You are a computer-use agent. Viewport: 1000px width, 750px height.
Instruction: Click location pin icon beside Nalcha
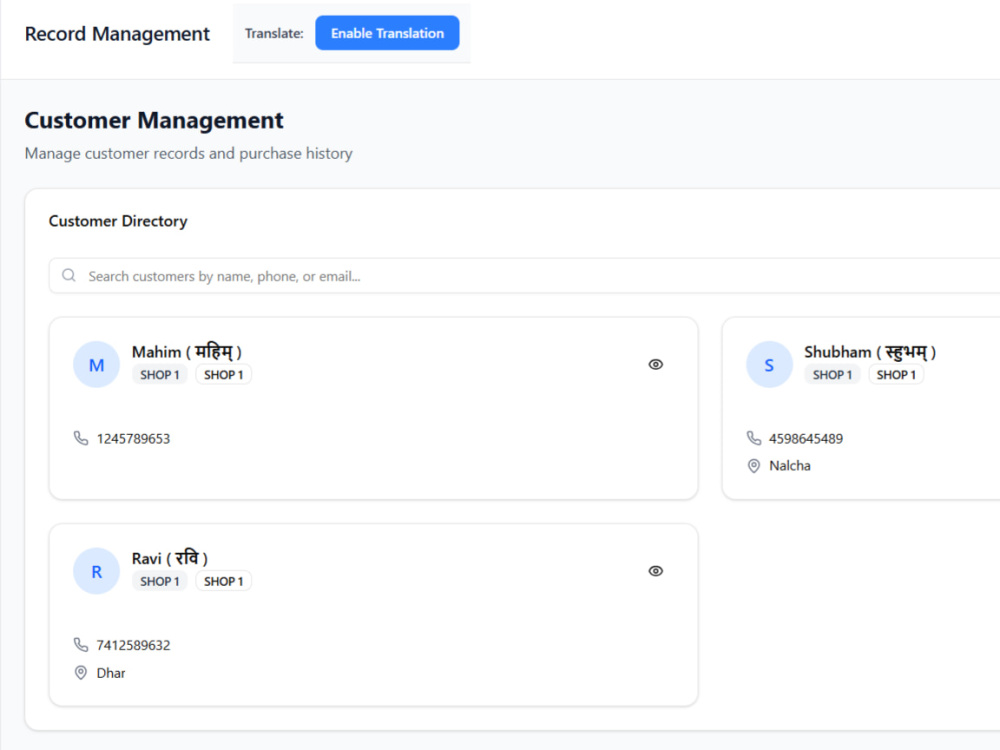754,466
